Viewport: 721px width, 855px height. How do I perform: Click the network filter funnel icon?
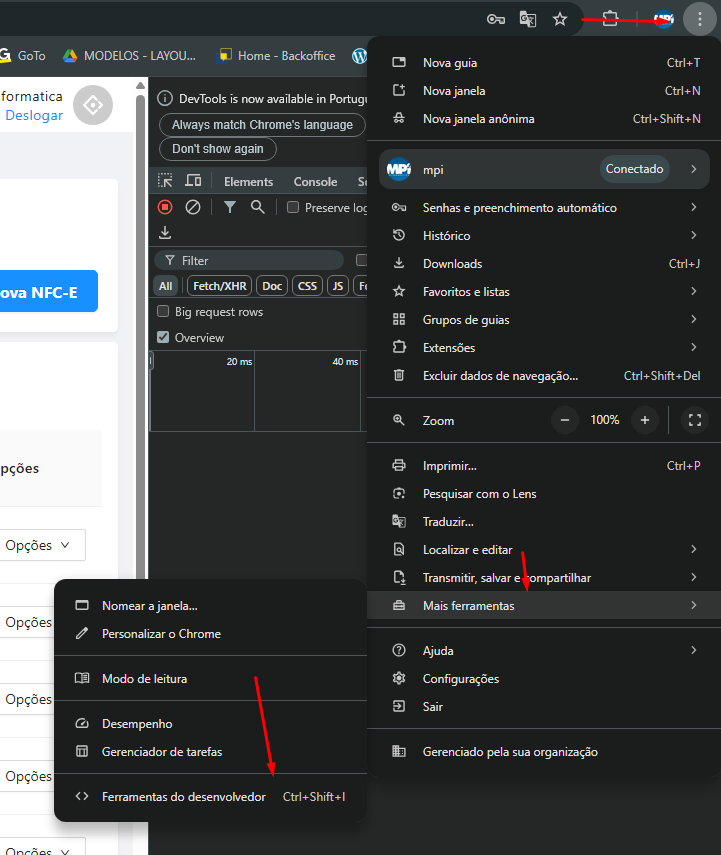[x=230, y=207]
